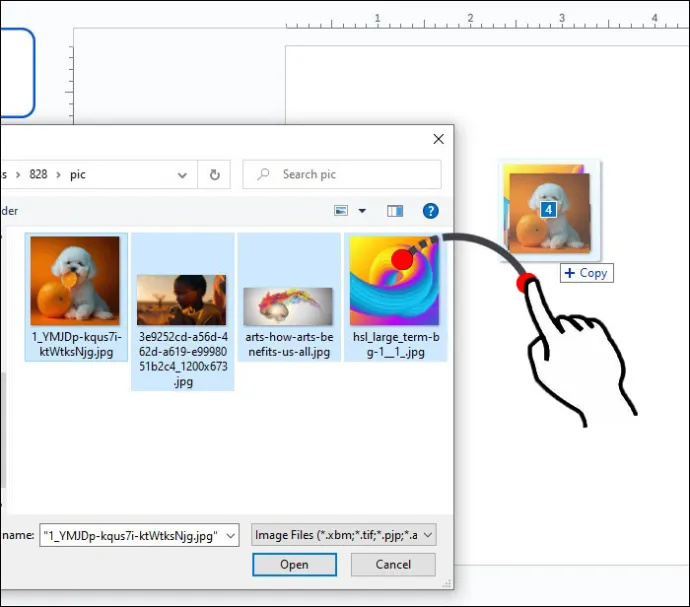Select the arts-how-arts-benefits-us-all thumbnail
The height and width of the screenshot is (607, 690).
click(288, 306)
